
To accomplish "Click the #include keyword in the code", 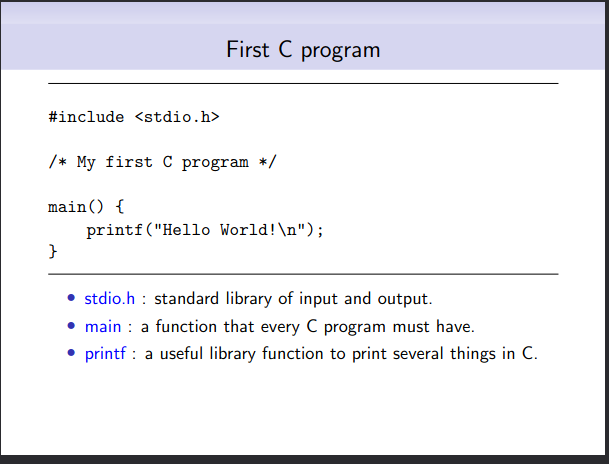I will coord(86,117).
